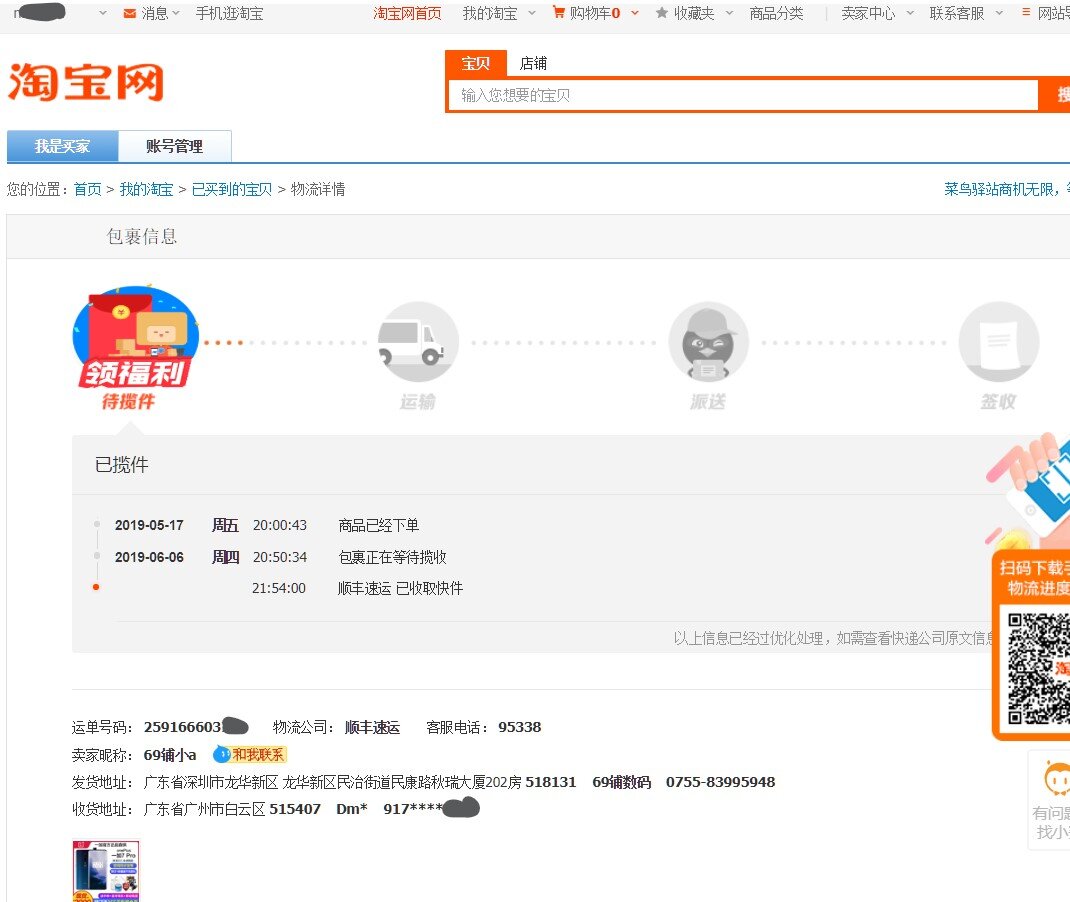Click the grey transport truck icon
Image resolution: width=1070 pixels, height=902 pixels.
[418, 341]
